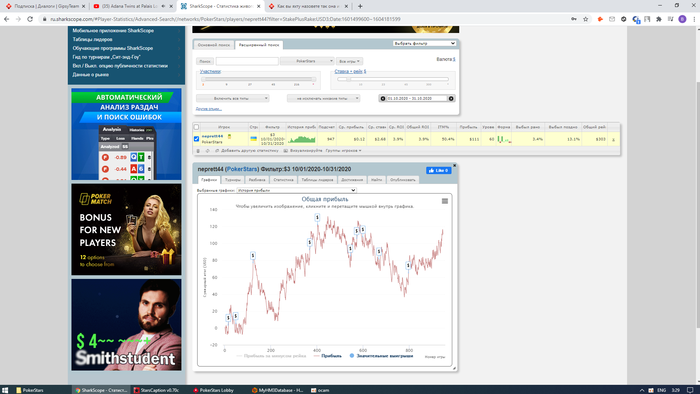This screenshot has height=394, width=700.
Task: Open the Smithstudent advertisement banner
Action: pos(126,325)
